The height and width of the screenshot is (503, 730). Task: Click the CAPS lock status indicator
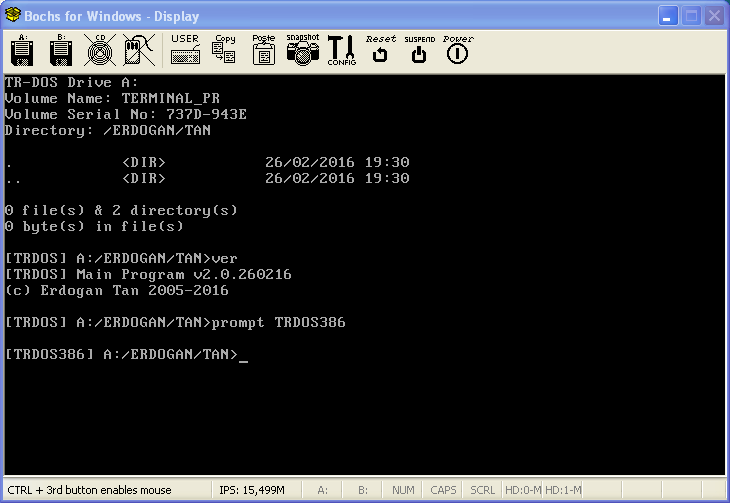point(443,490)
